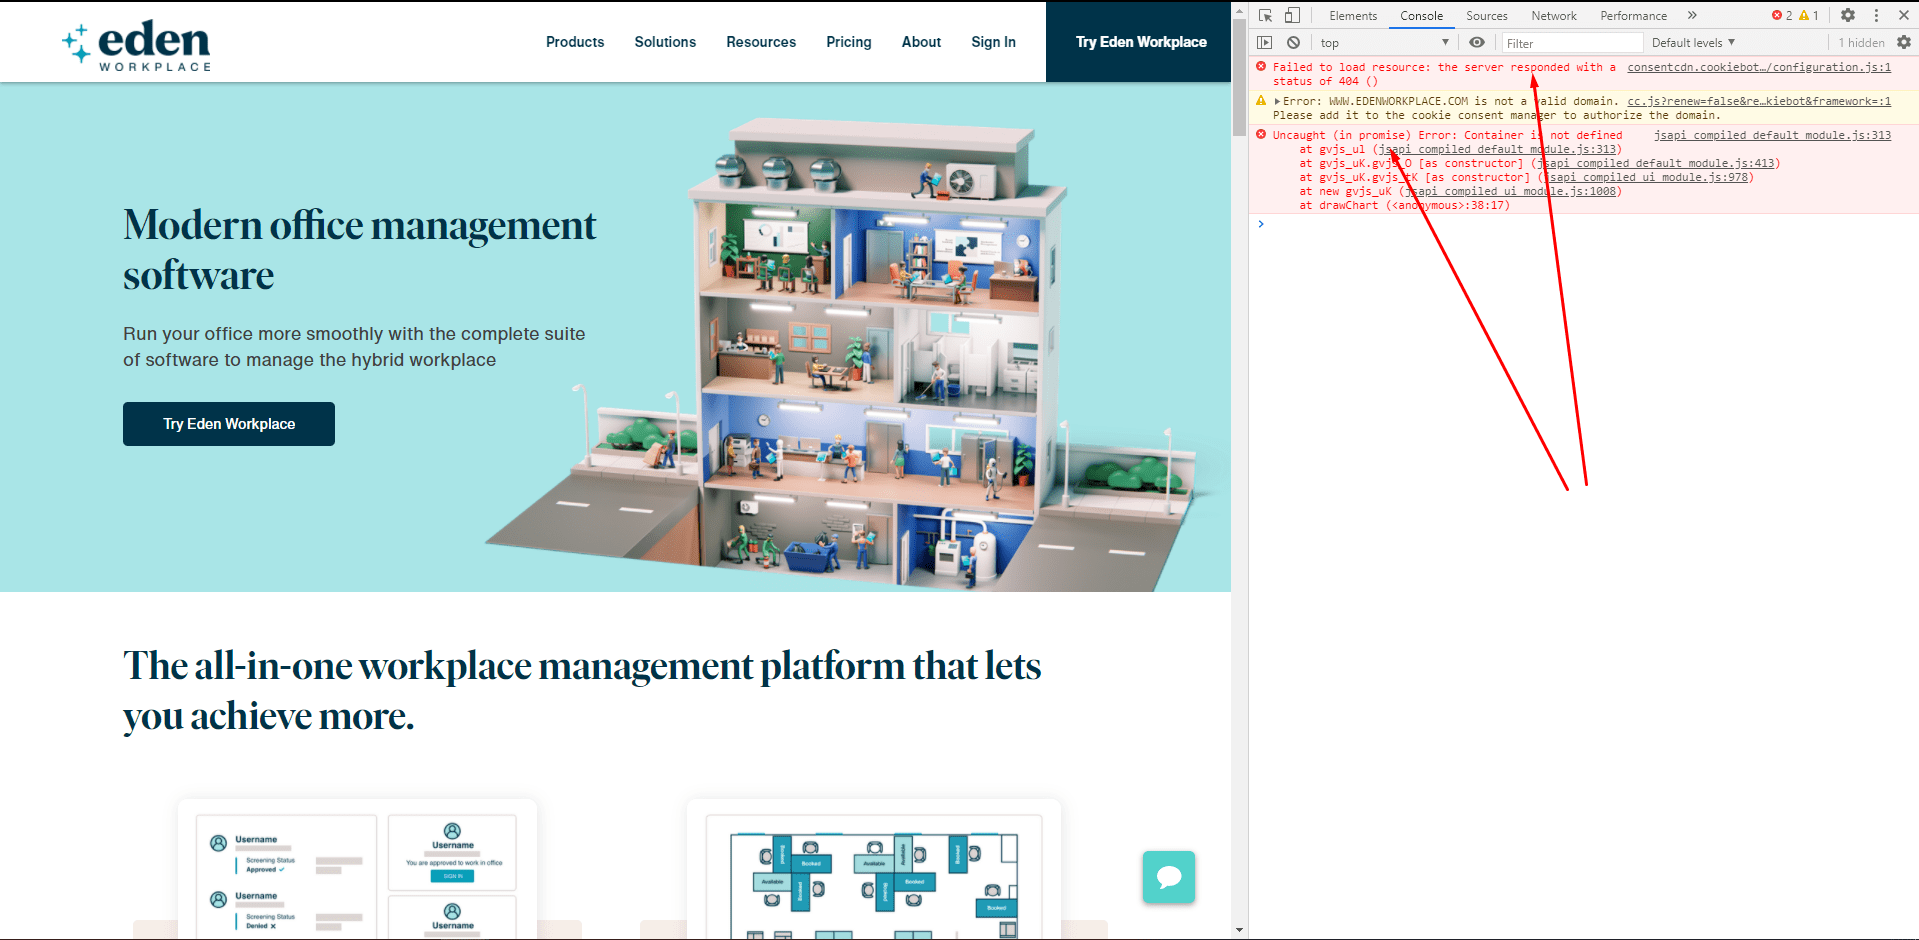Open cc.js?renew=false source link

[x=1759, y=101]
